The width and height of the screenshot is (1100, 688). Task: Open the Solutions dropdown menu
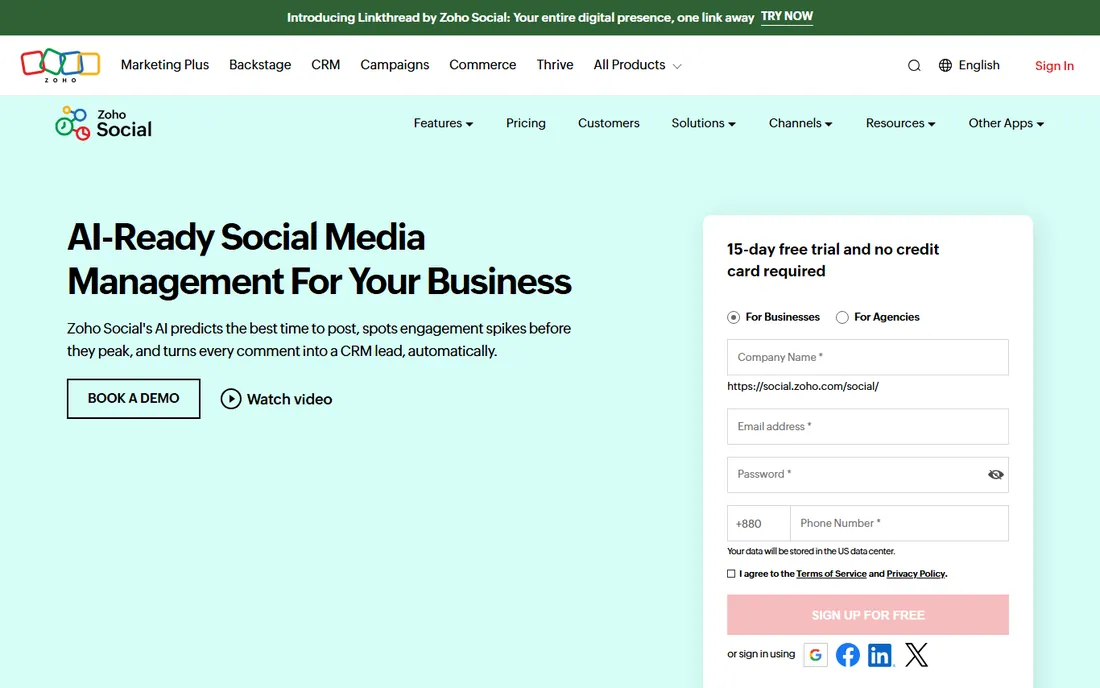[704, 123]
